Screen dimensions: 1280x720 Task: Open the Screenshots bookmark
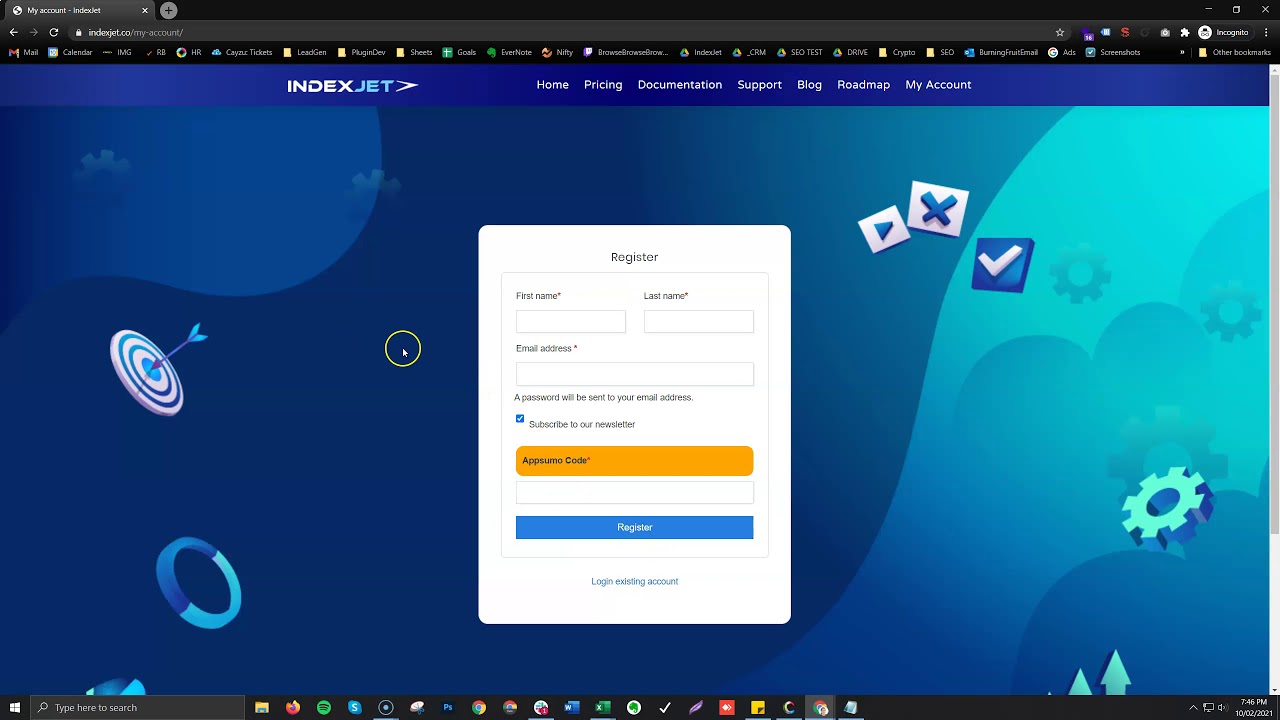[x=1113, y=52]
